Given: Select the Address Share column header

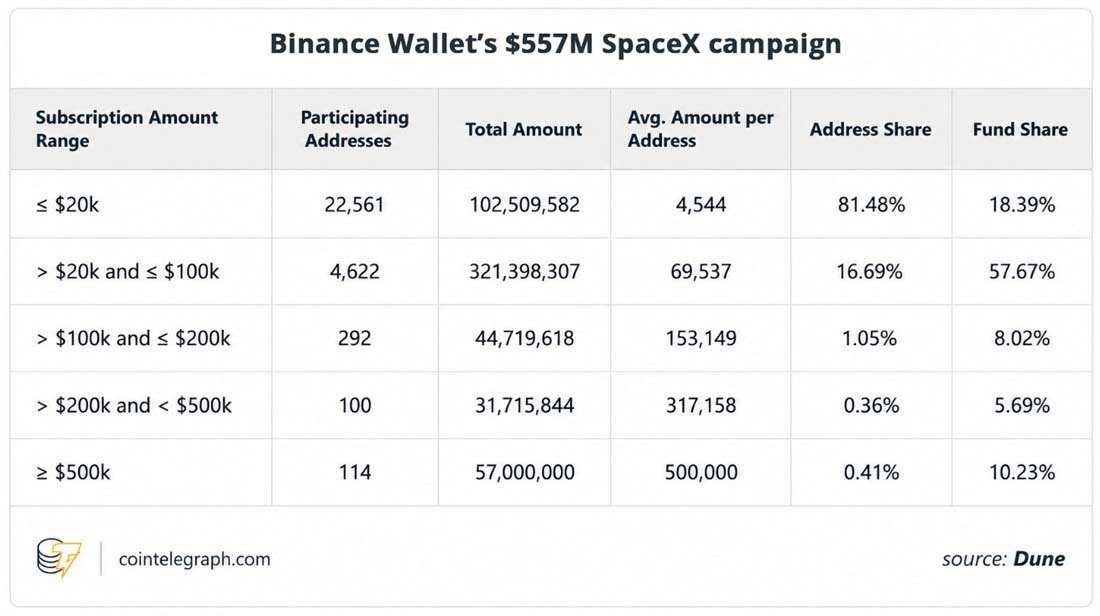Looking at the screenshot, I should point(871,129).
